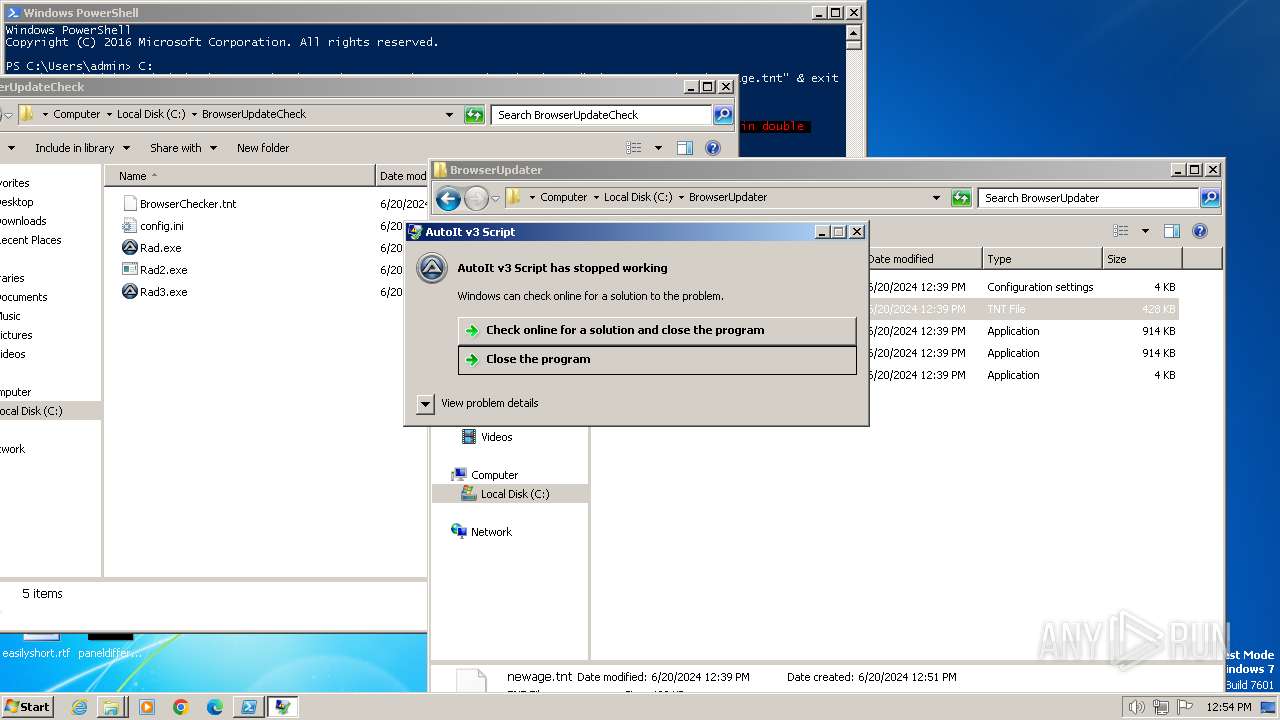Open Share with dropdown menu
1280x720 pixels.
[183, 148]
